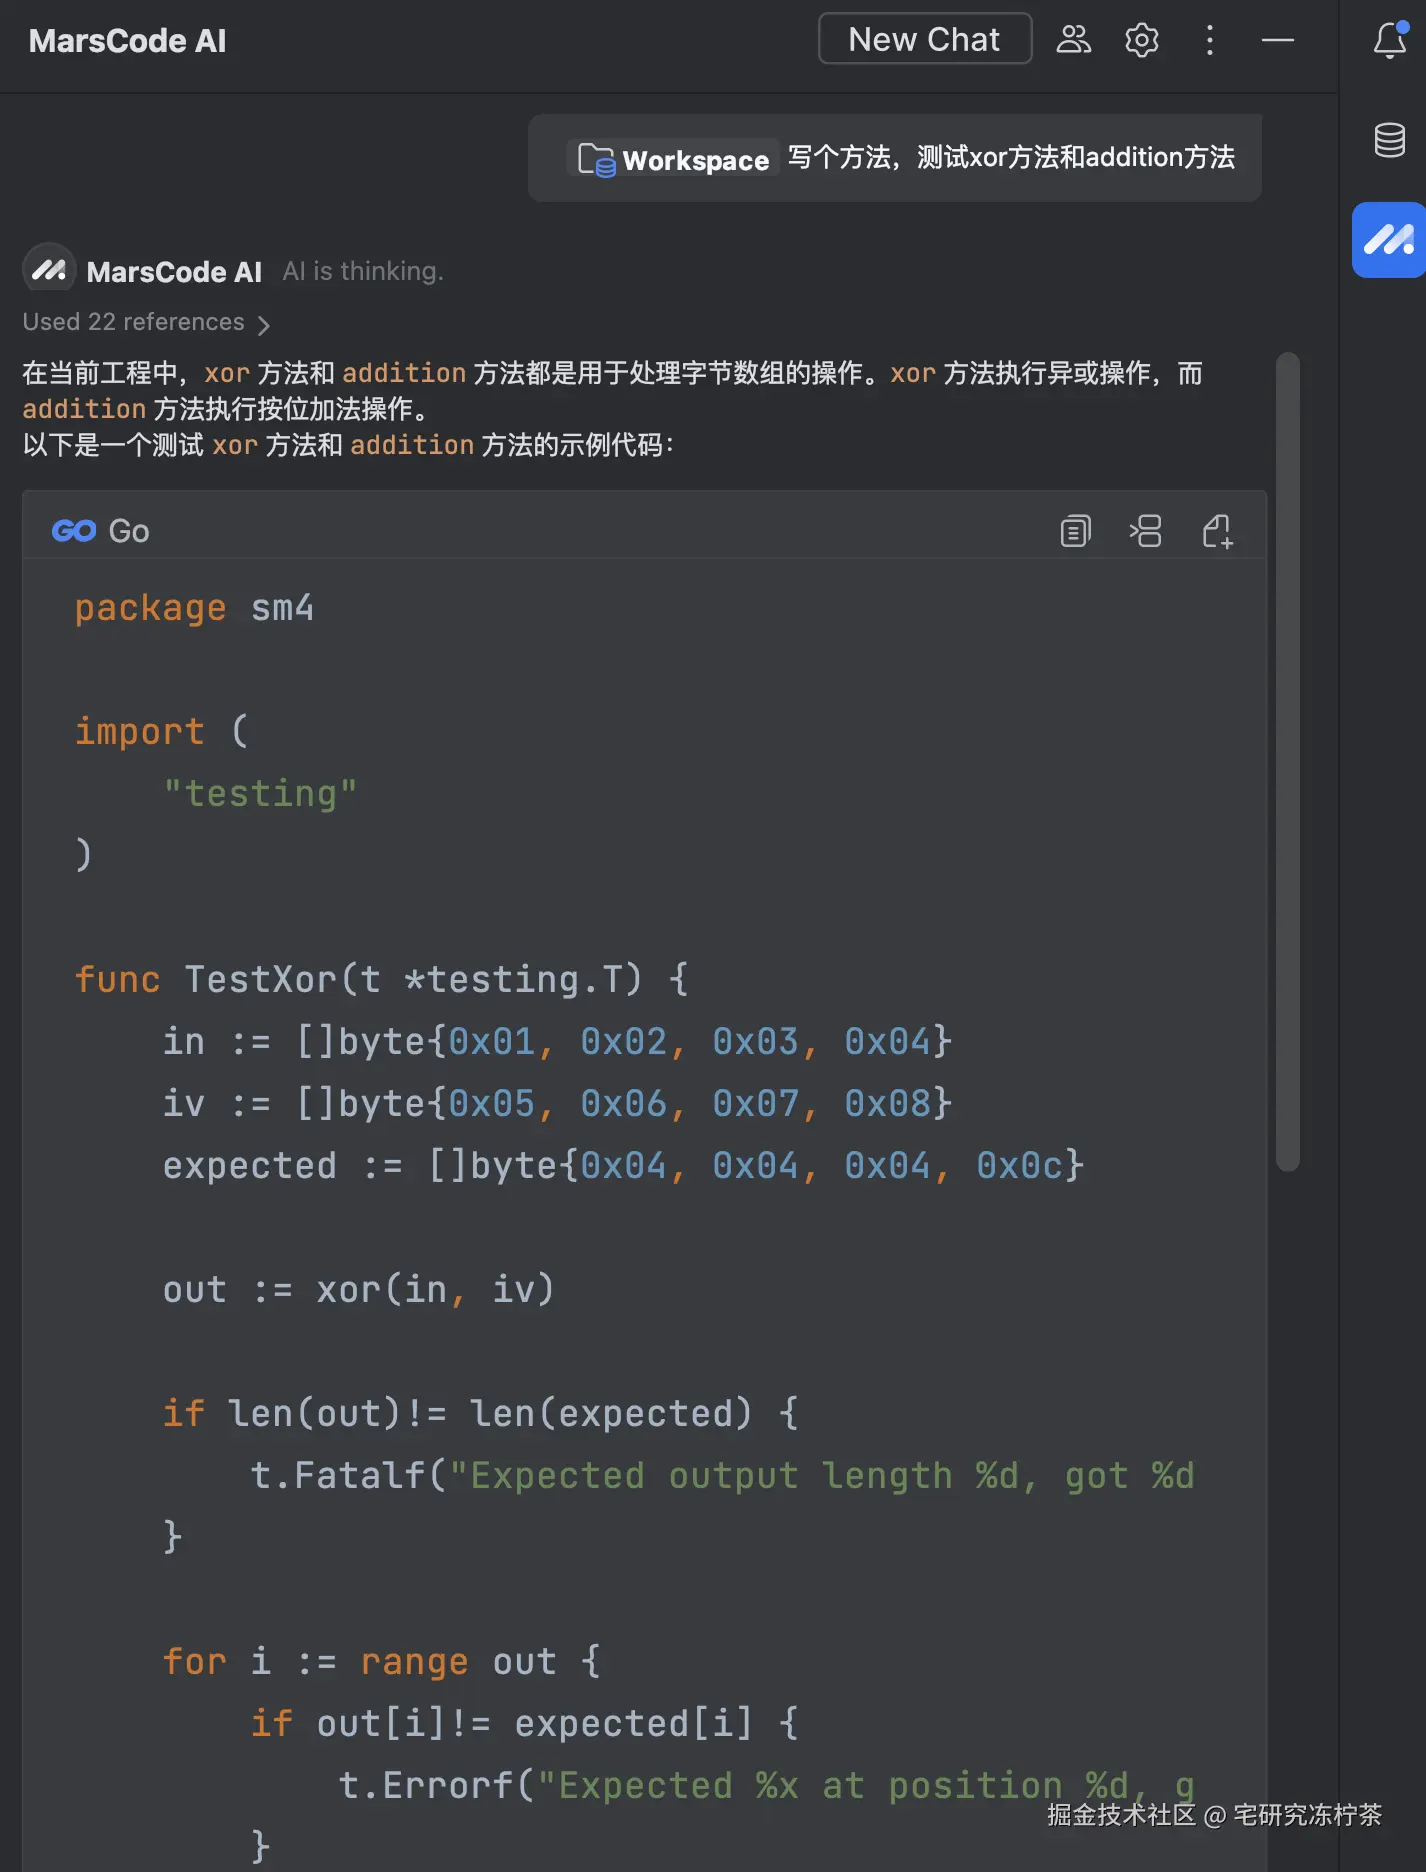Start a New Chat

(x=925, y=39)
